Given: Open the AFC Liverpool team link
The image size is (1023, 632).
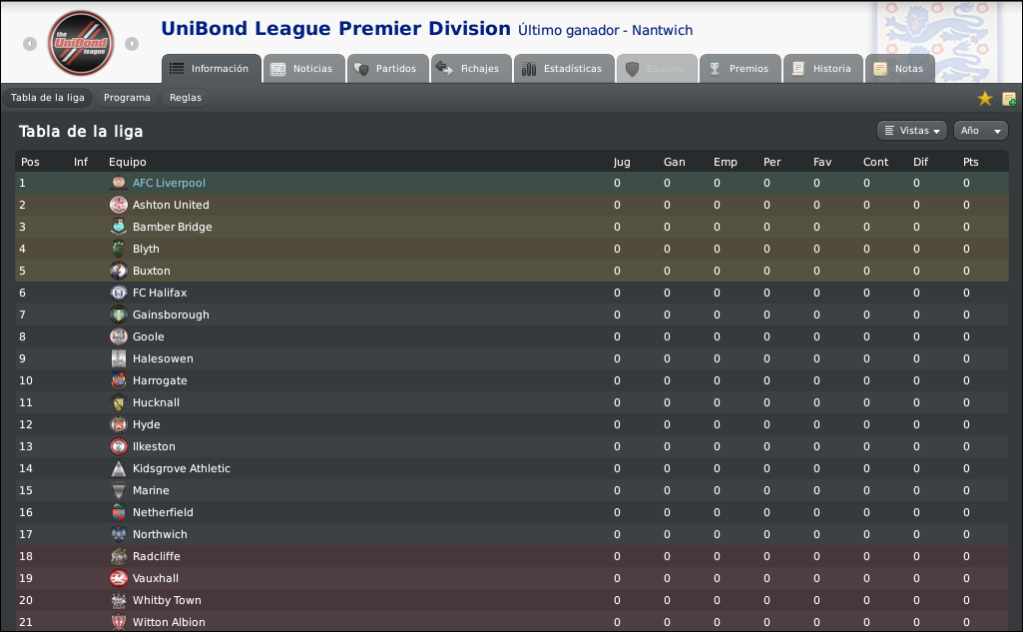Looking at the screenshot, I should click(x=169, y=183).
